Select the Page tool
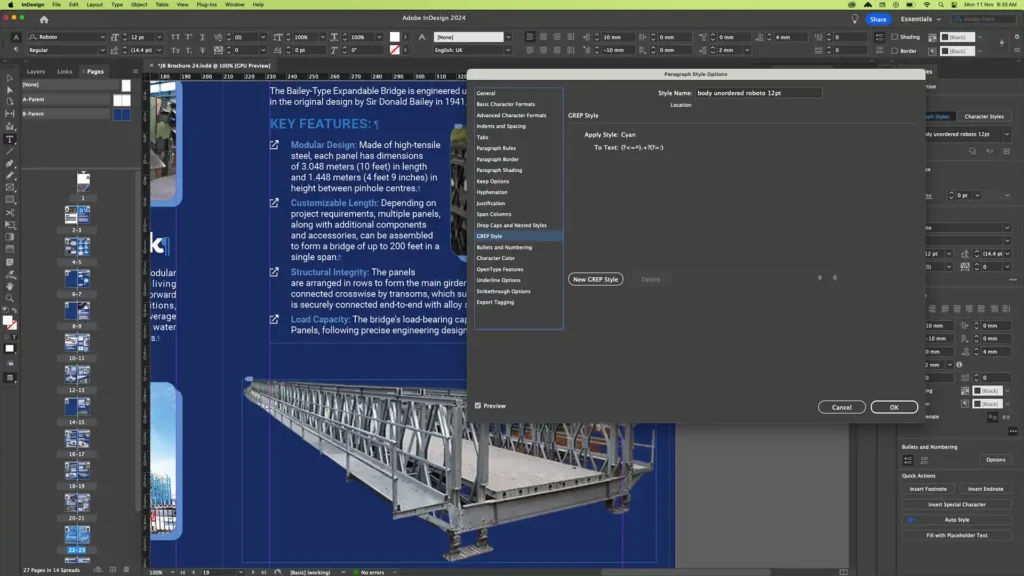This screenshot has height=576, width=1024. (x=10, y=102)
